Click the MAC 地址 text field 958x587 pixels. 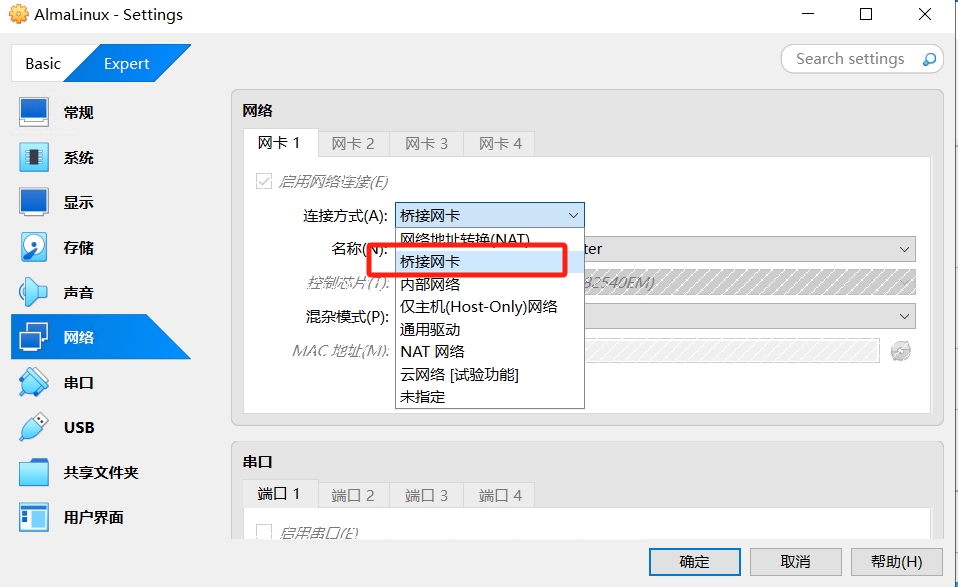731,351
